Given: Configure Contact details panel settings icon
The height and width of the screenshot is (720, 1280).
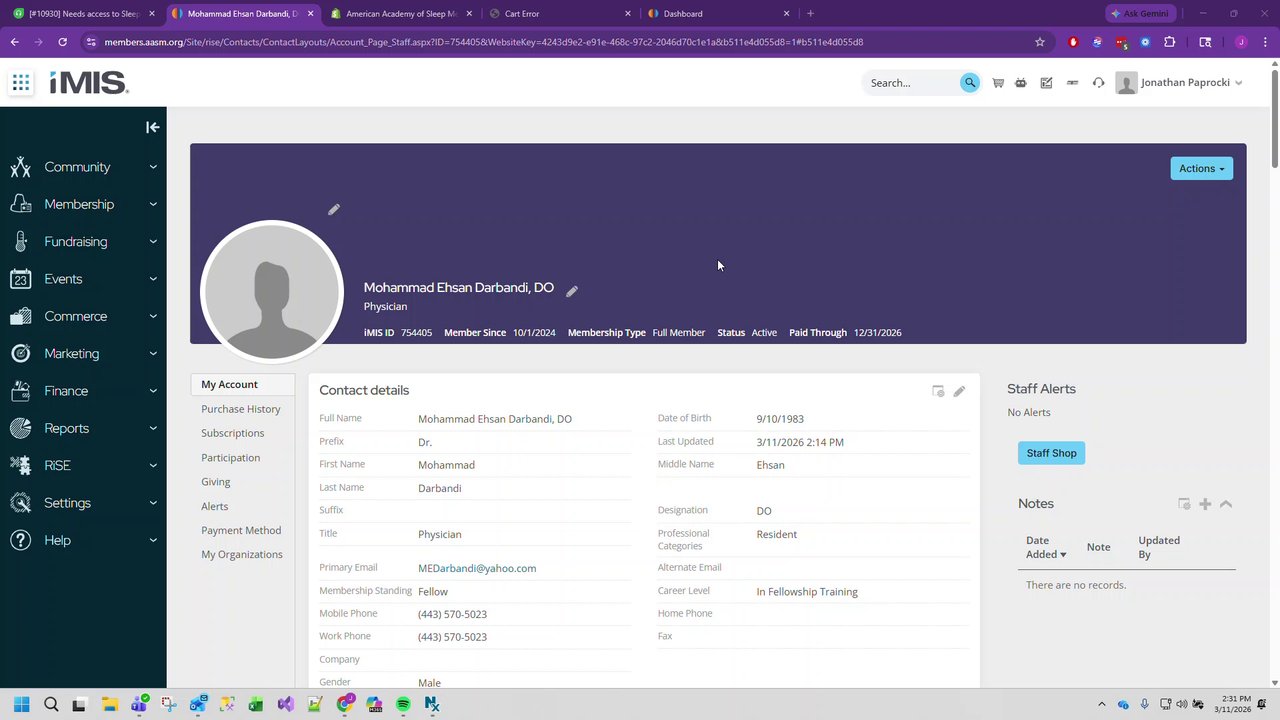Looking at the screenshot, I should [938, 391].
